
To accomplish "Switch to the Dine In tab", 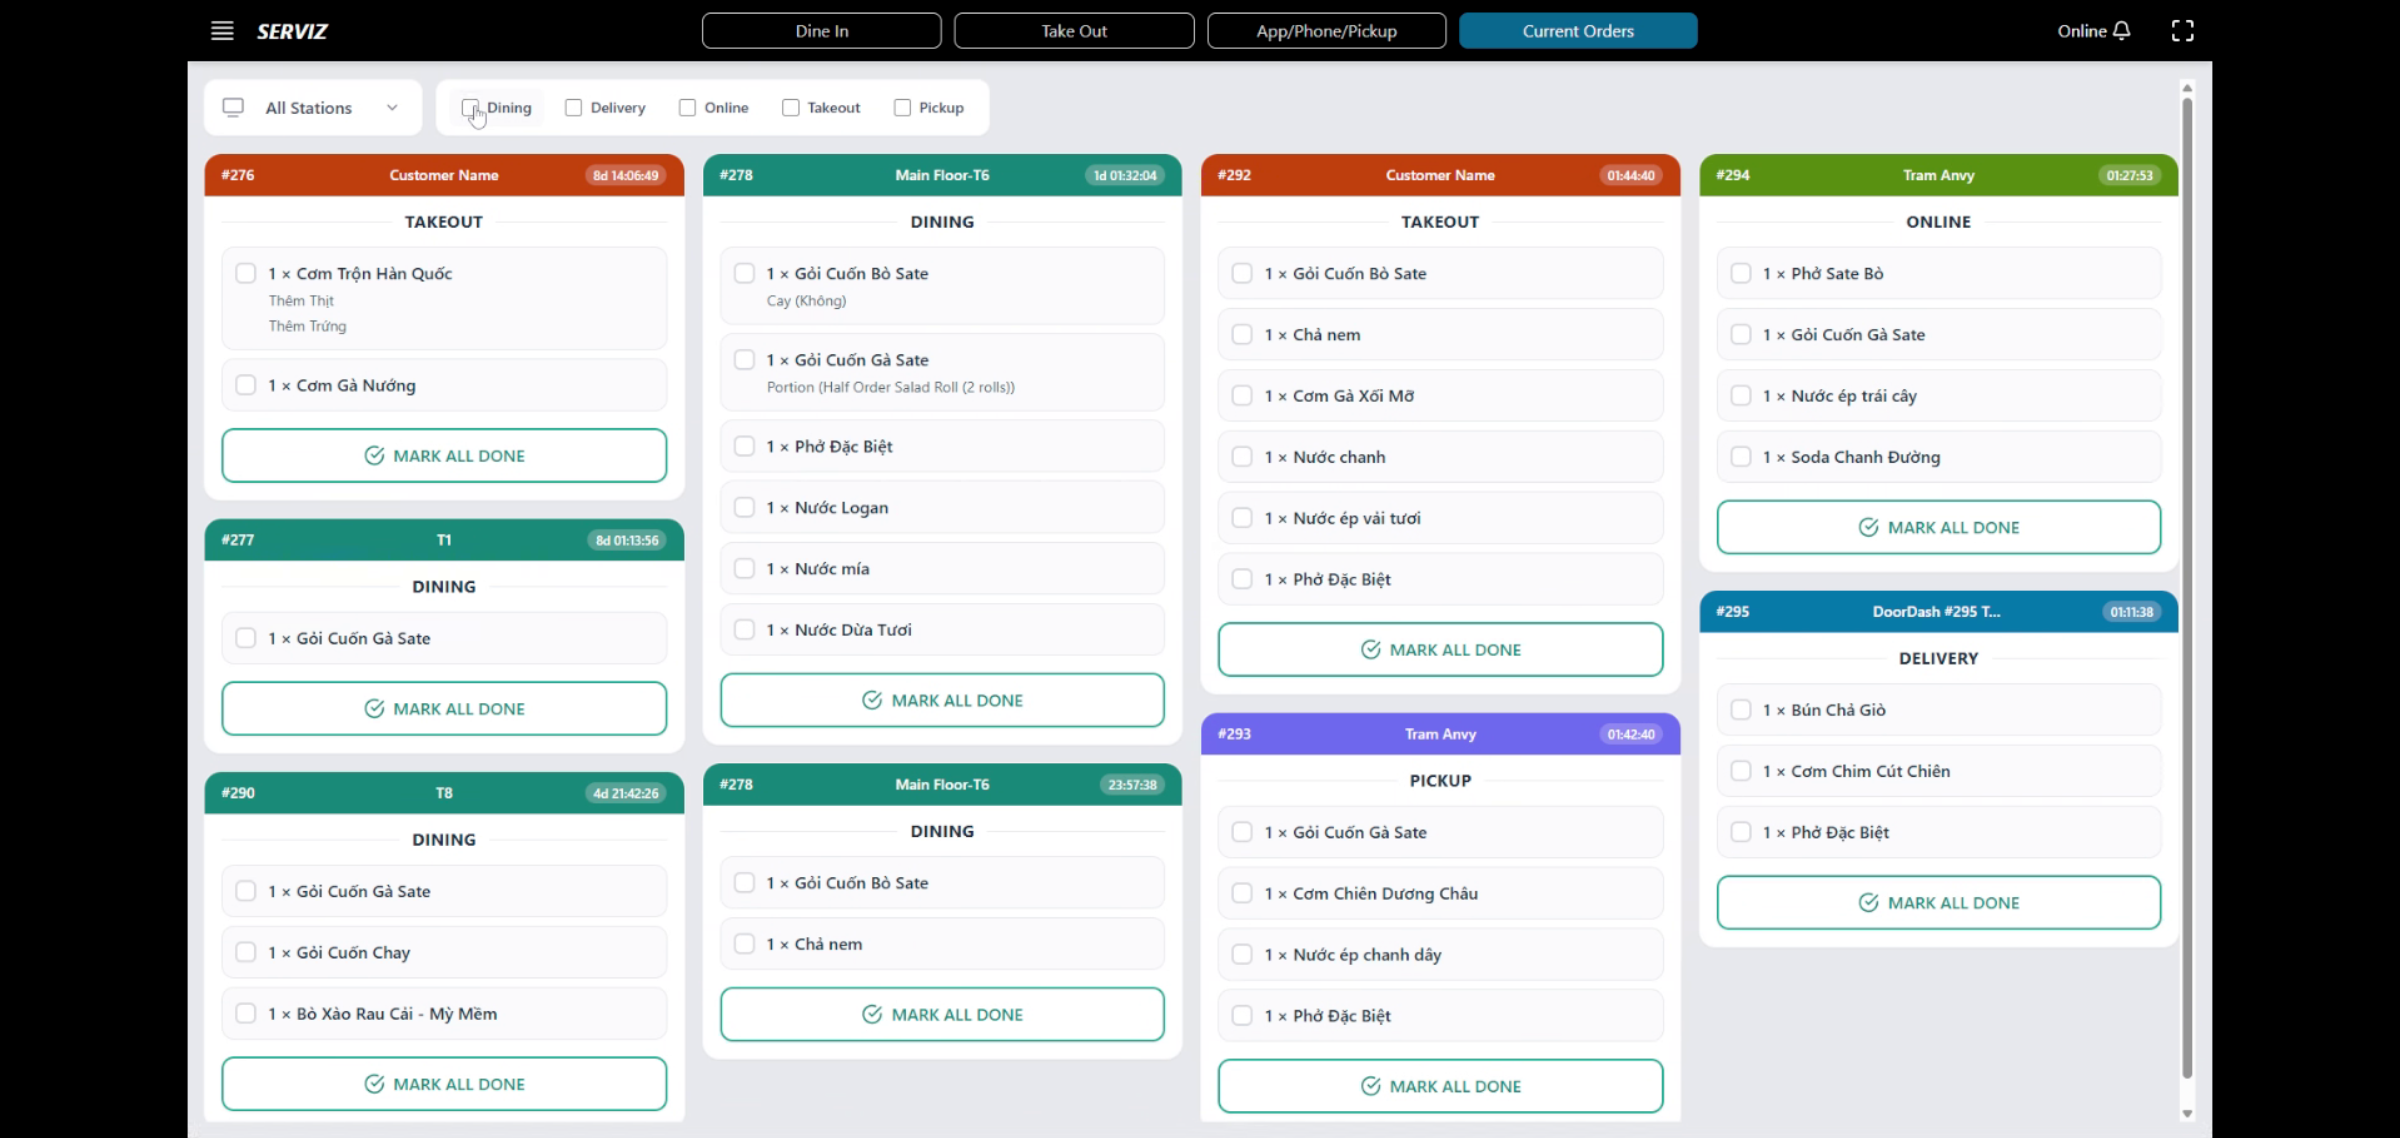I will point(821,31).
